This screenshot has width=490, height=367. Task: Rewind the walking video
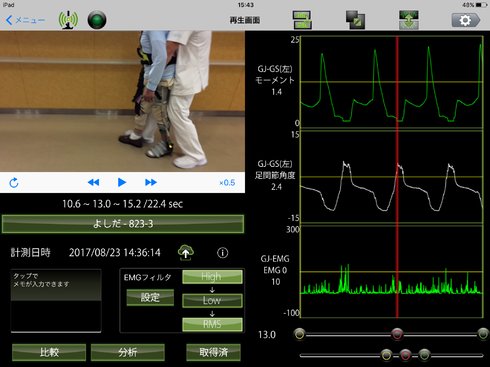coord(93,182)
